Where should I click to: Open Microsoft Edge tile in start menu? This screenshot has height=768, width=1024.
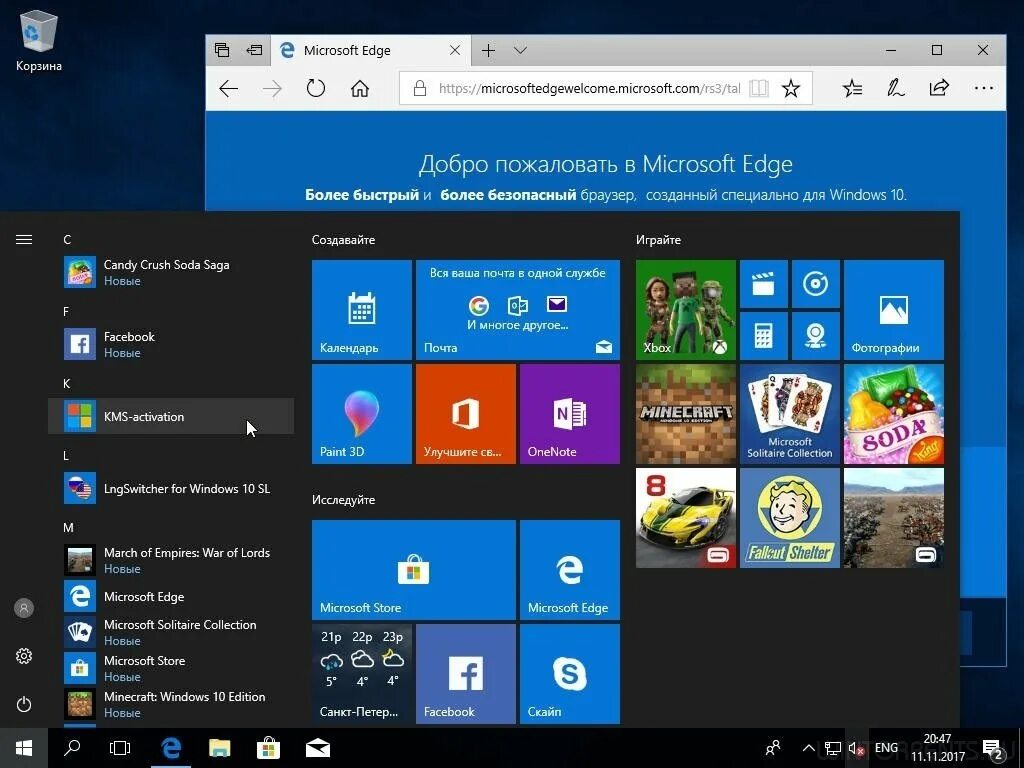click(569, 569)
